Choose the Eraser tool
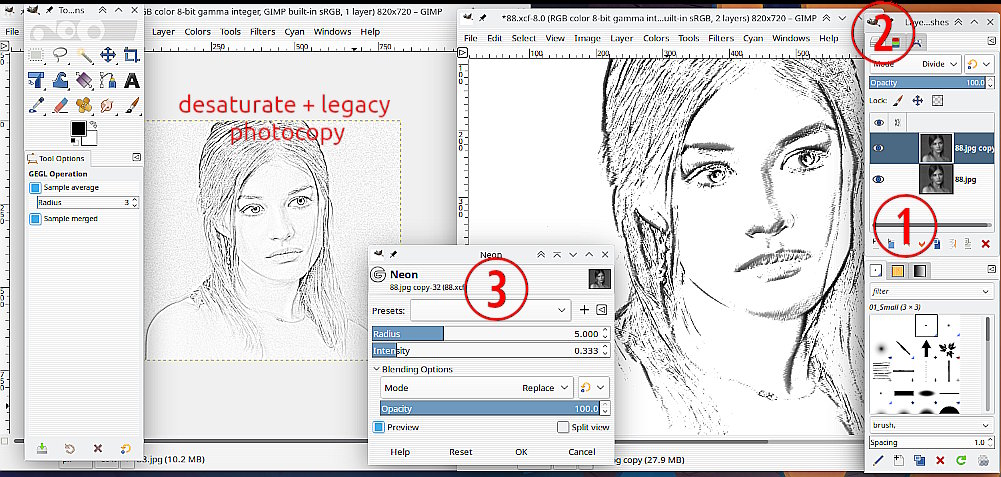Viewport: 1001px width, 477px height. click(x=60, y=105)
